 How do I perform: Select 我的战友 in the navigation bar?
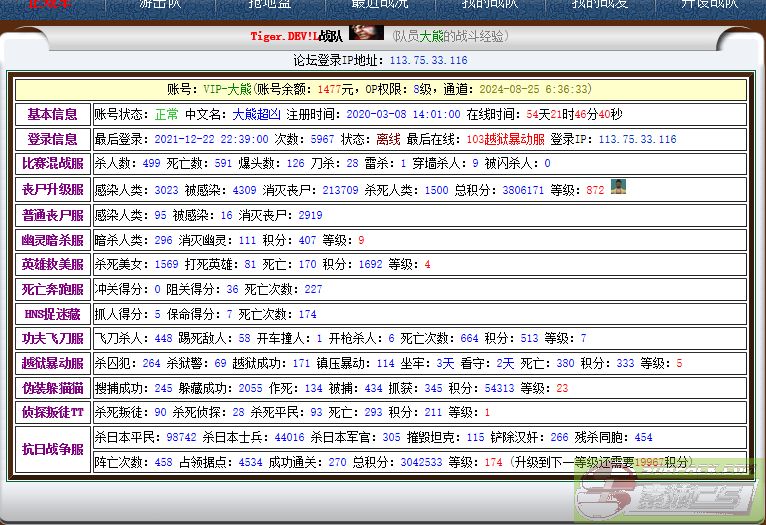600,4
